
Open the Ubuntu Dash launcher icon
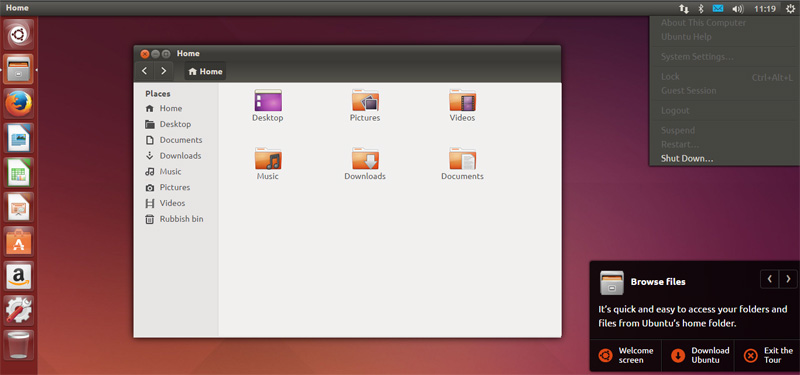click(19, 35)
